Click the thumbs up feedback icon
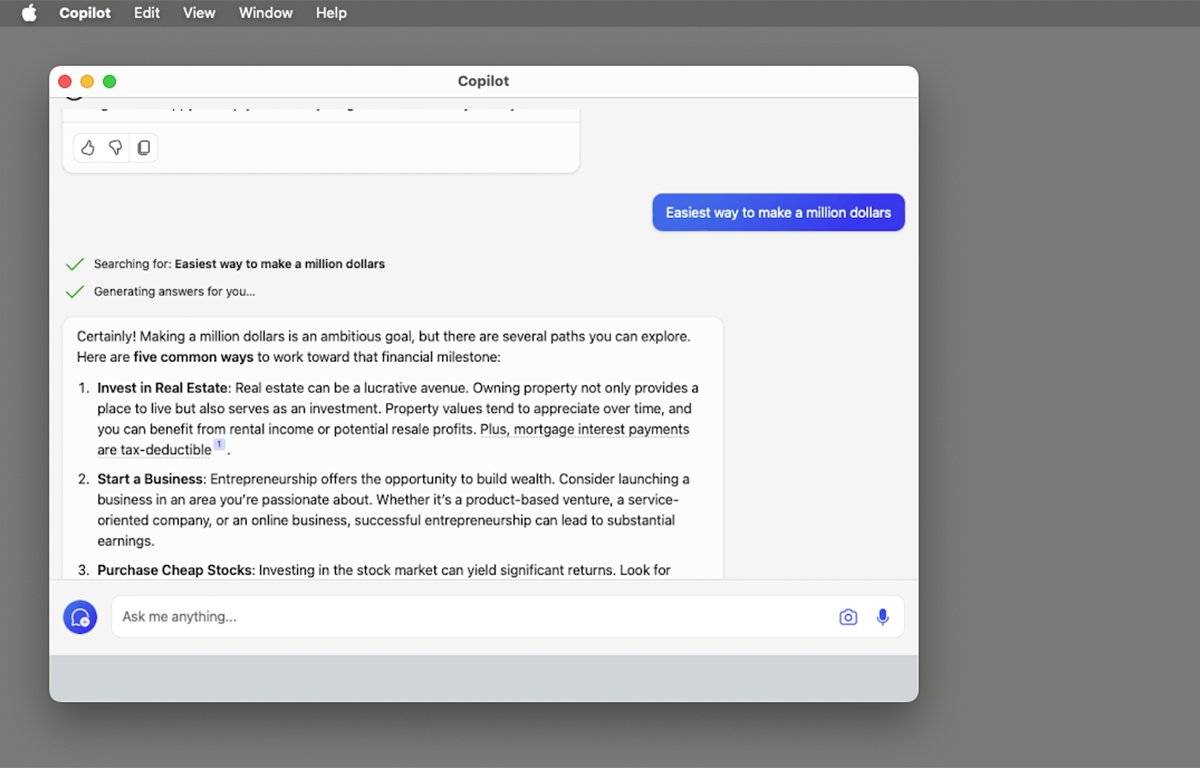 click(x=88, y=148)
